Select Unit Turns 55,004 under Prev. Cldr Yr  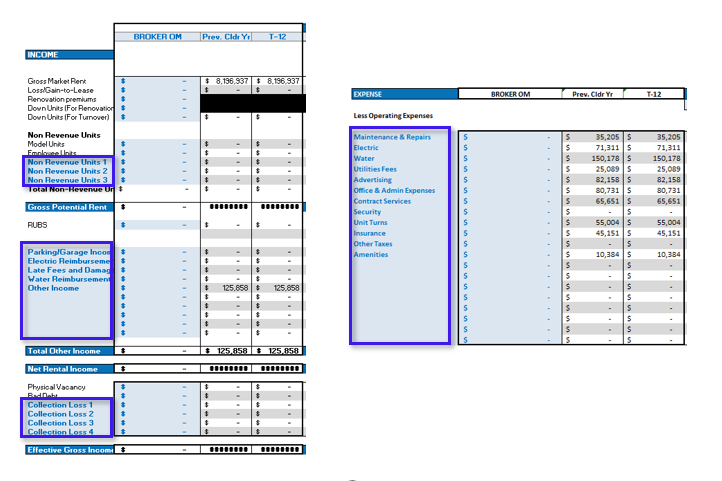[x=607, y=222]
